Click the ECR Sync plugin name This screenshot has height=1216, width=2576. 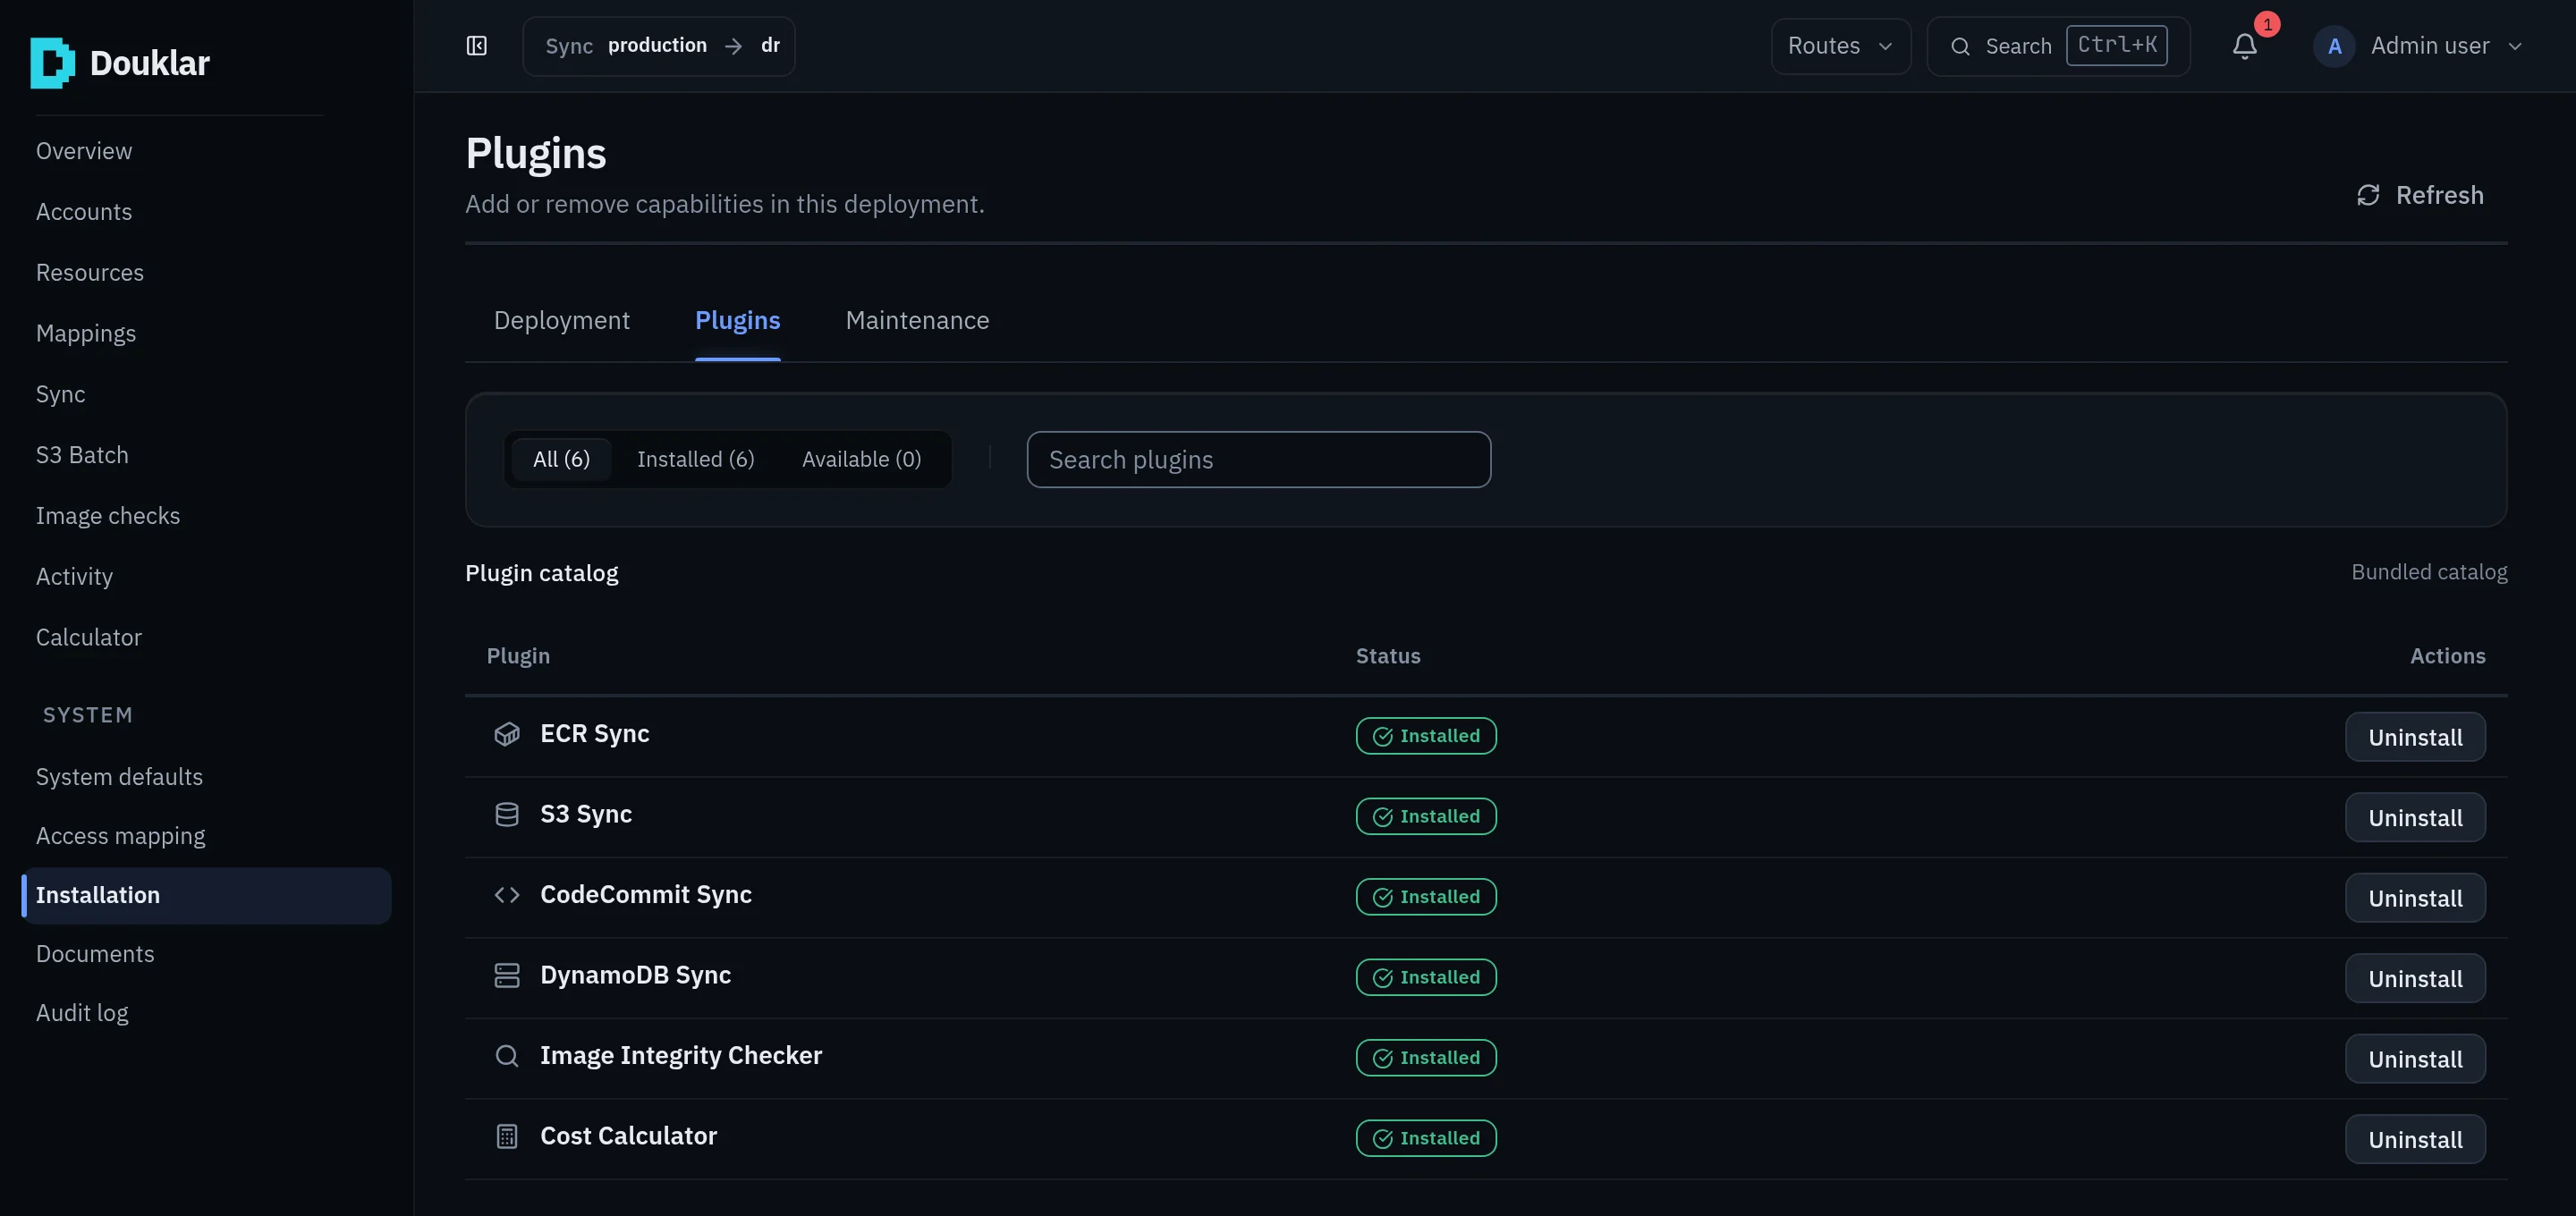pyautogui.click(x=595, y=734)
